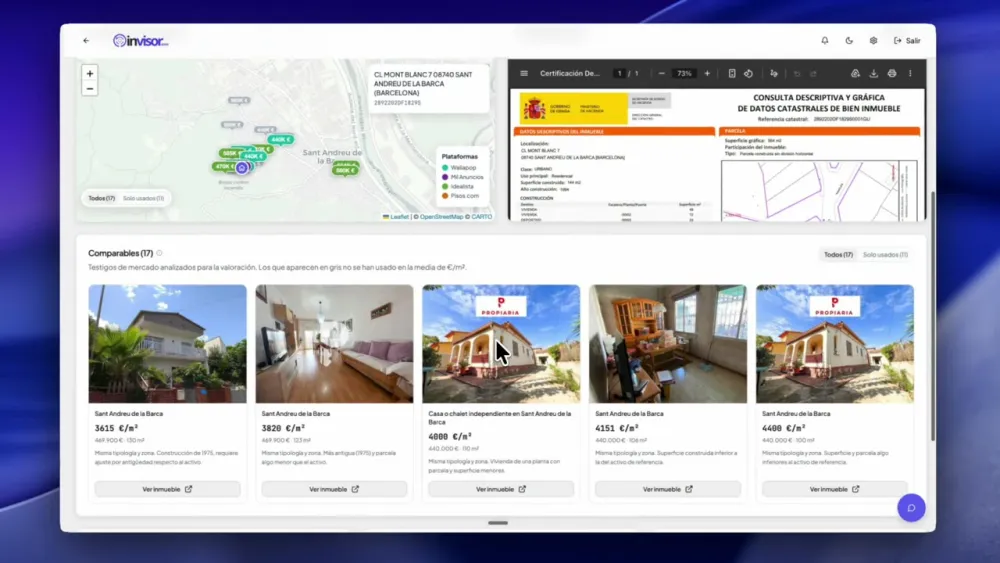
Task: Click the 470K € map price marker
Action: pyautogui.click(x=224, y=166)
